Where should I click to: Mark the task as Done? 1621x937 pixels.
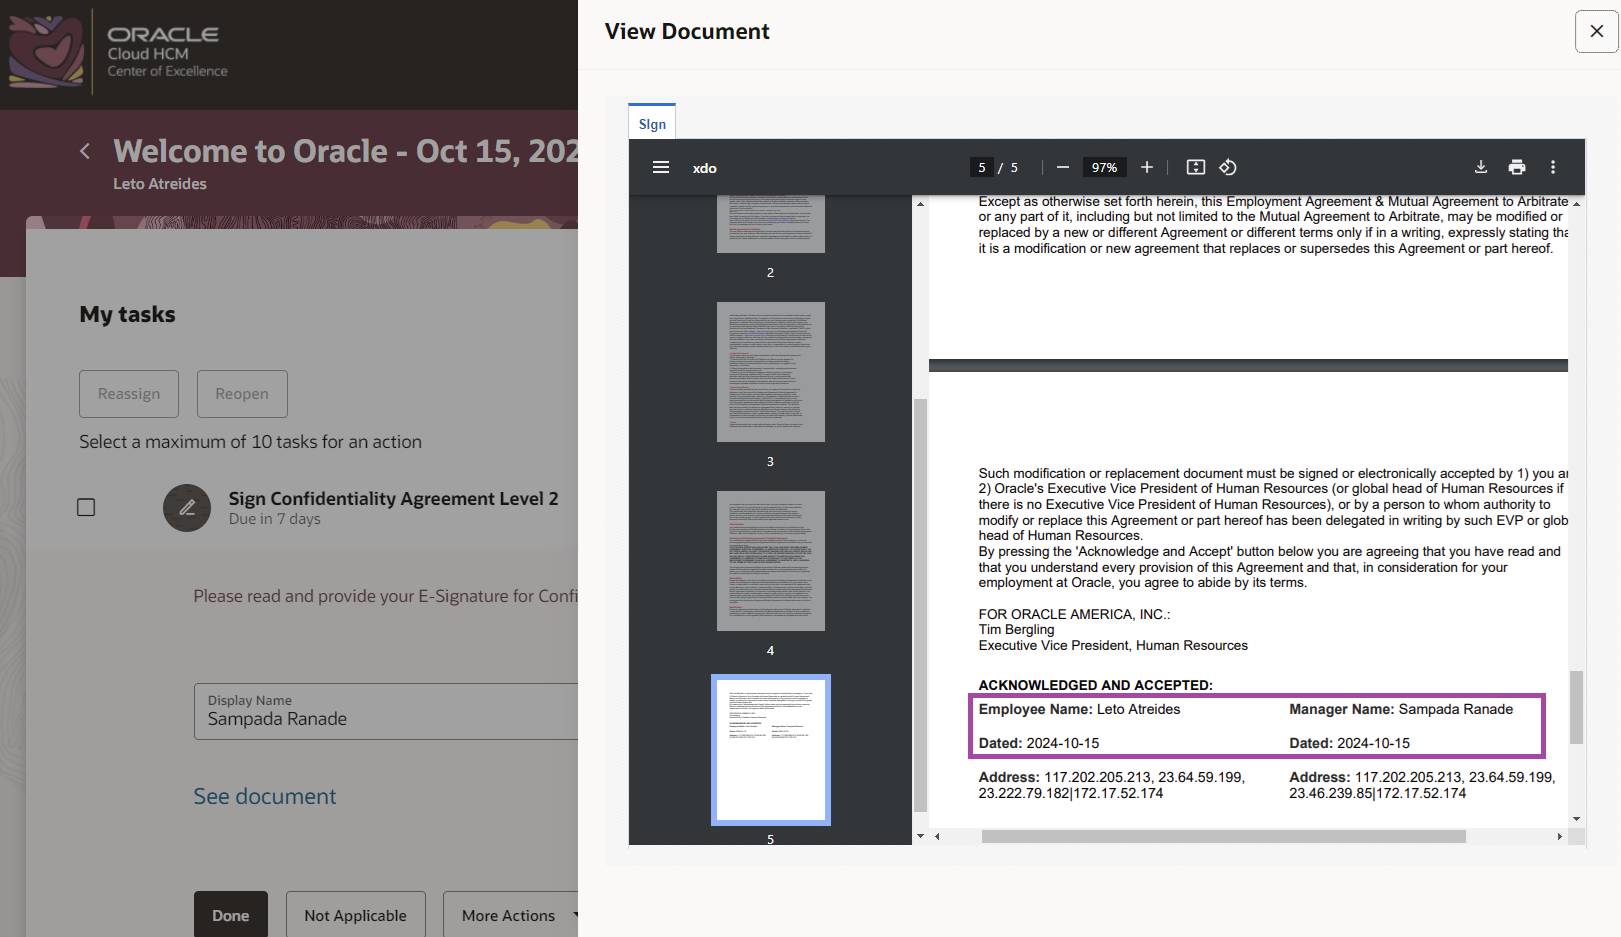pyautogui.click(x=231, y=914)
